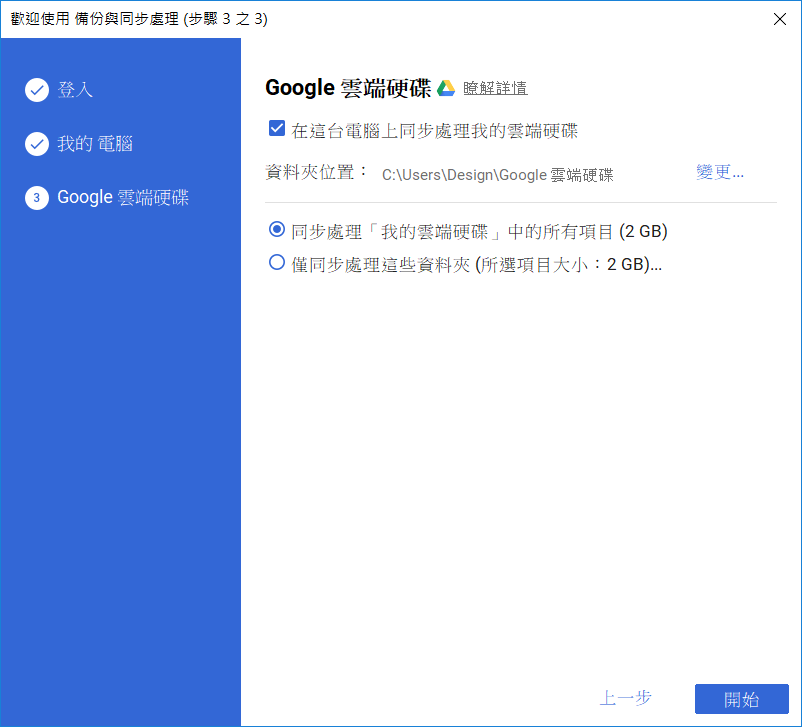Open the 瞭解詳情 link
The height and width of the screenshot is (727, 802).
coord(495,88)
